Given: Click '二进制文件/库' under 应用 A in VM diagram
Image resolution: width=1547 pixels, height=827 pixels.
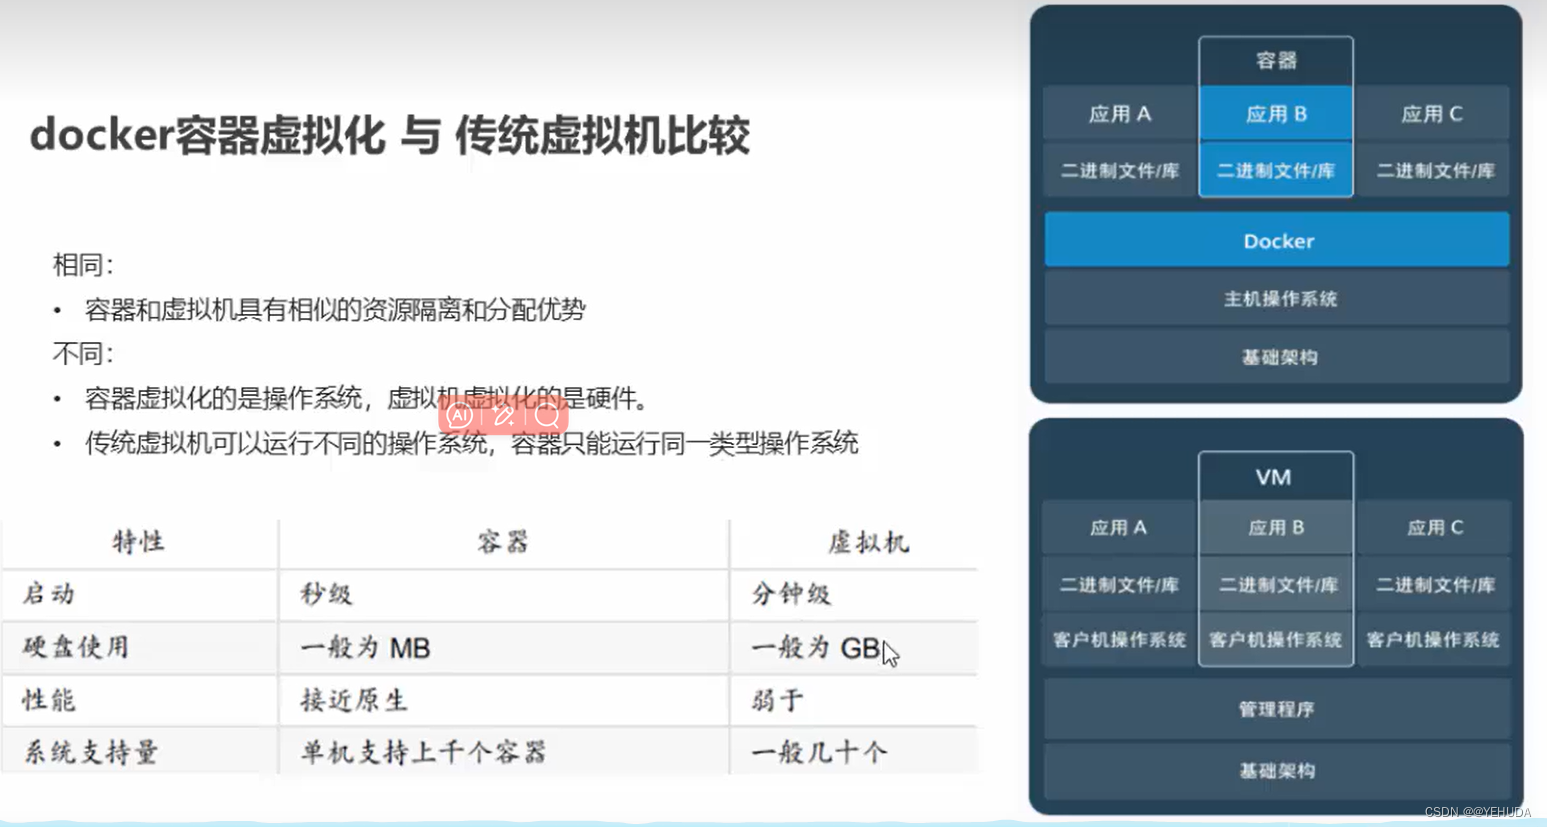Looking at the screenshot, I should [x=1119, y=585].
